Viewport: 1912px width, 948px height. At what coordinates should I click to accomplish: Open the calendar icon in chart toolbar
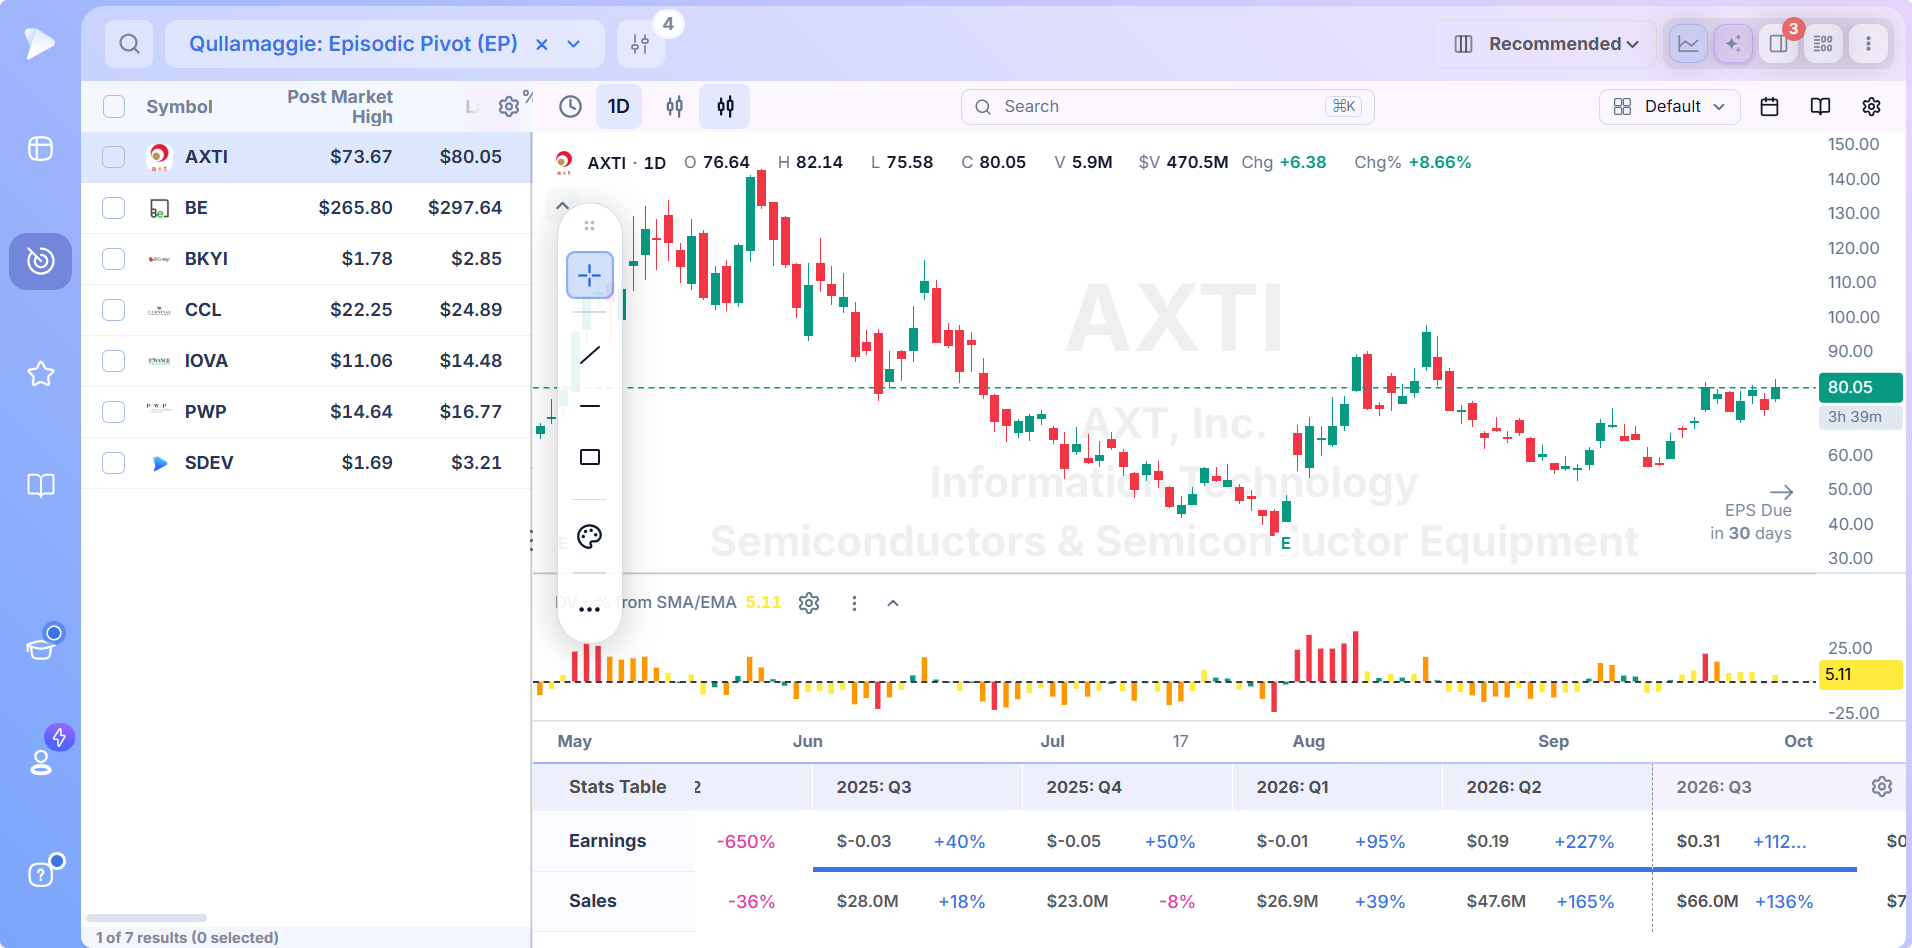(1769, 106)
